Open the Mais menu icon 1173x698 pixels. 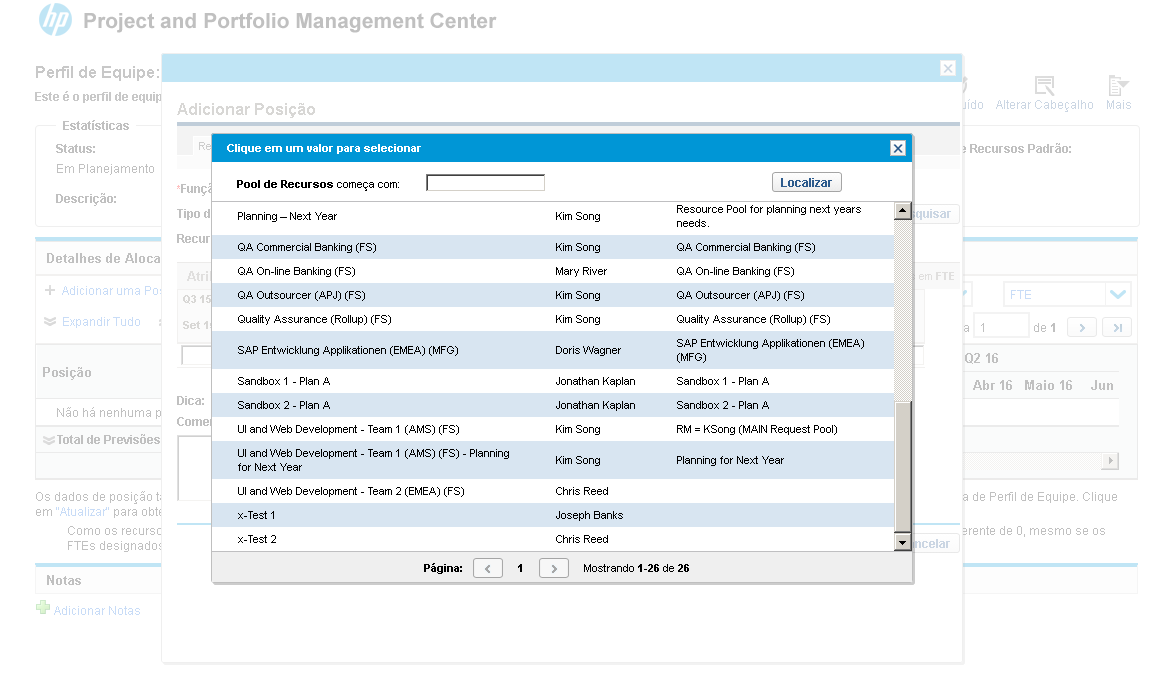(1118, 87)
